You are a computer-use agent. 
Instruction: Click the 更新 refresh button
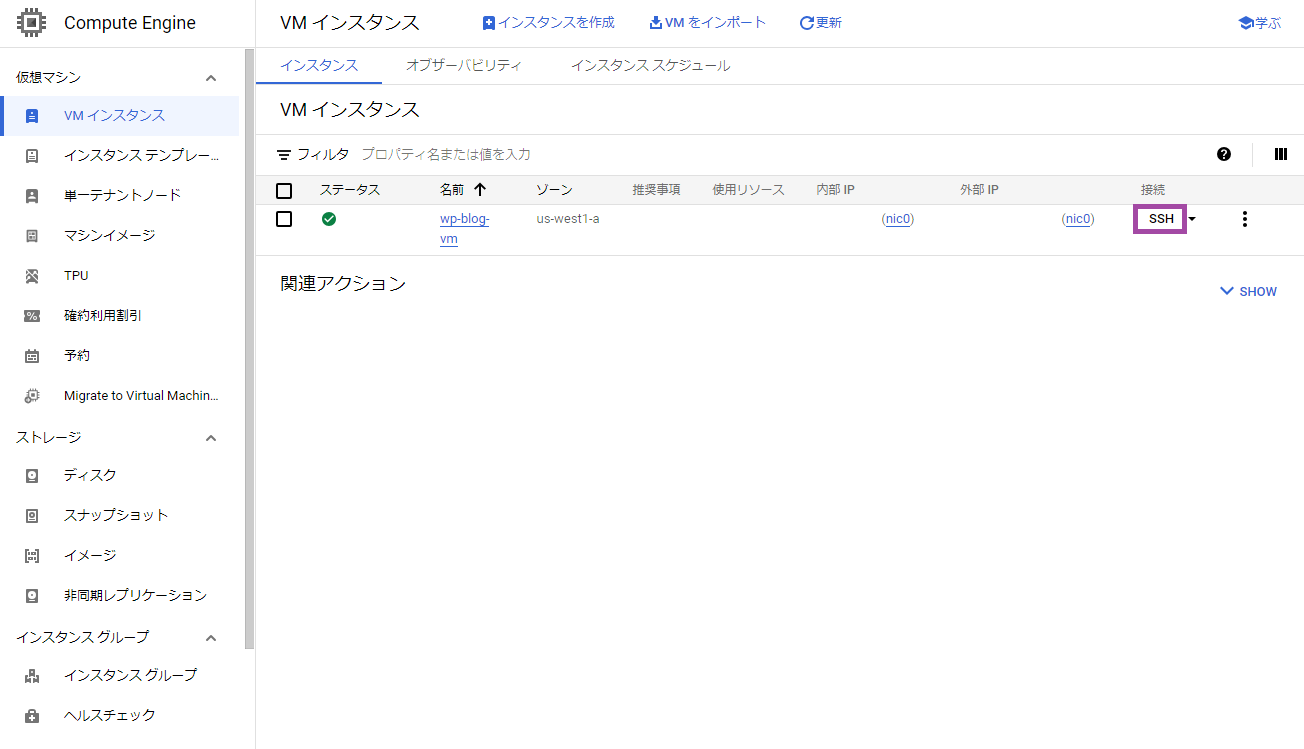click(x=820, y=22)
